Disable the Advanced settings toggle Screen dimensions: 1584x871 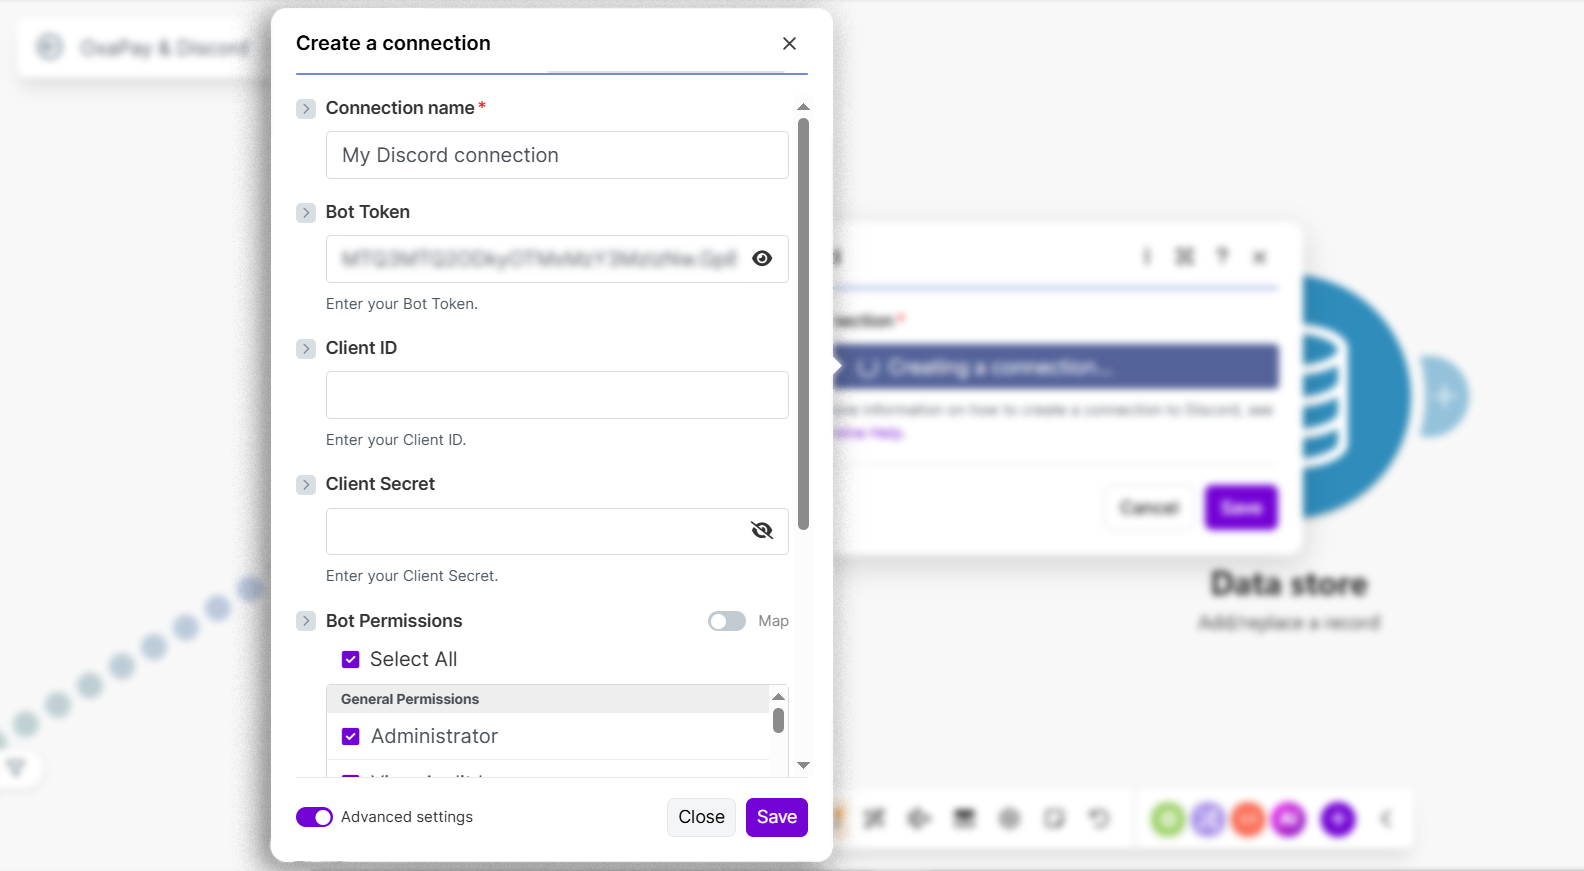(x=314, y=818)
